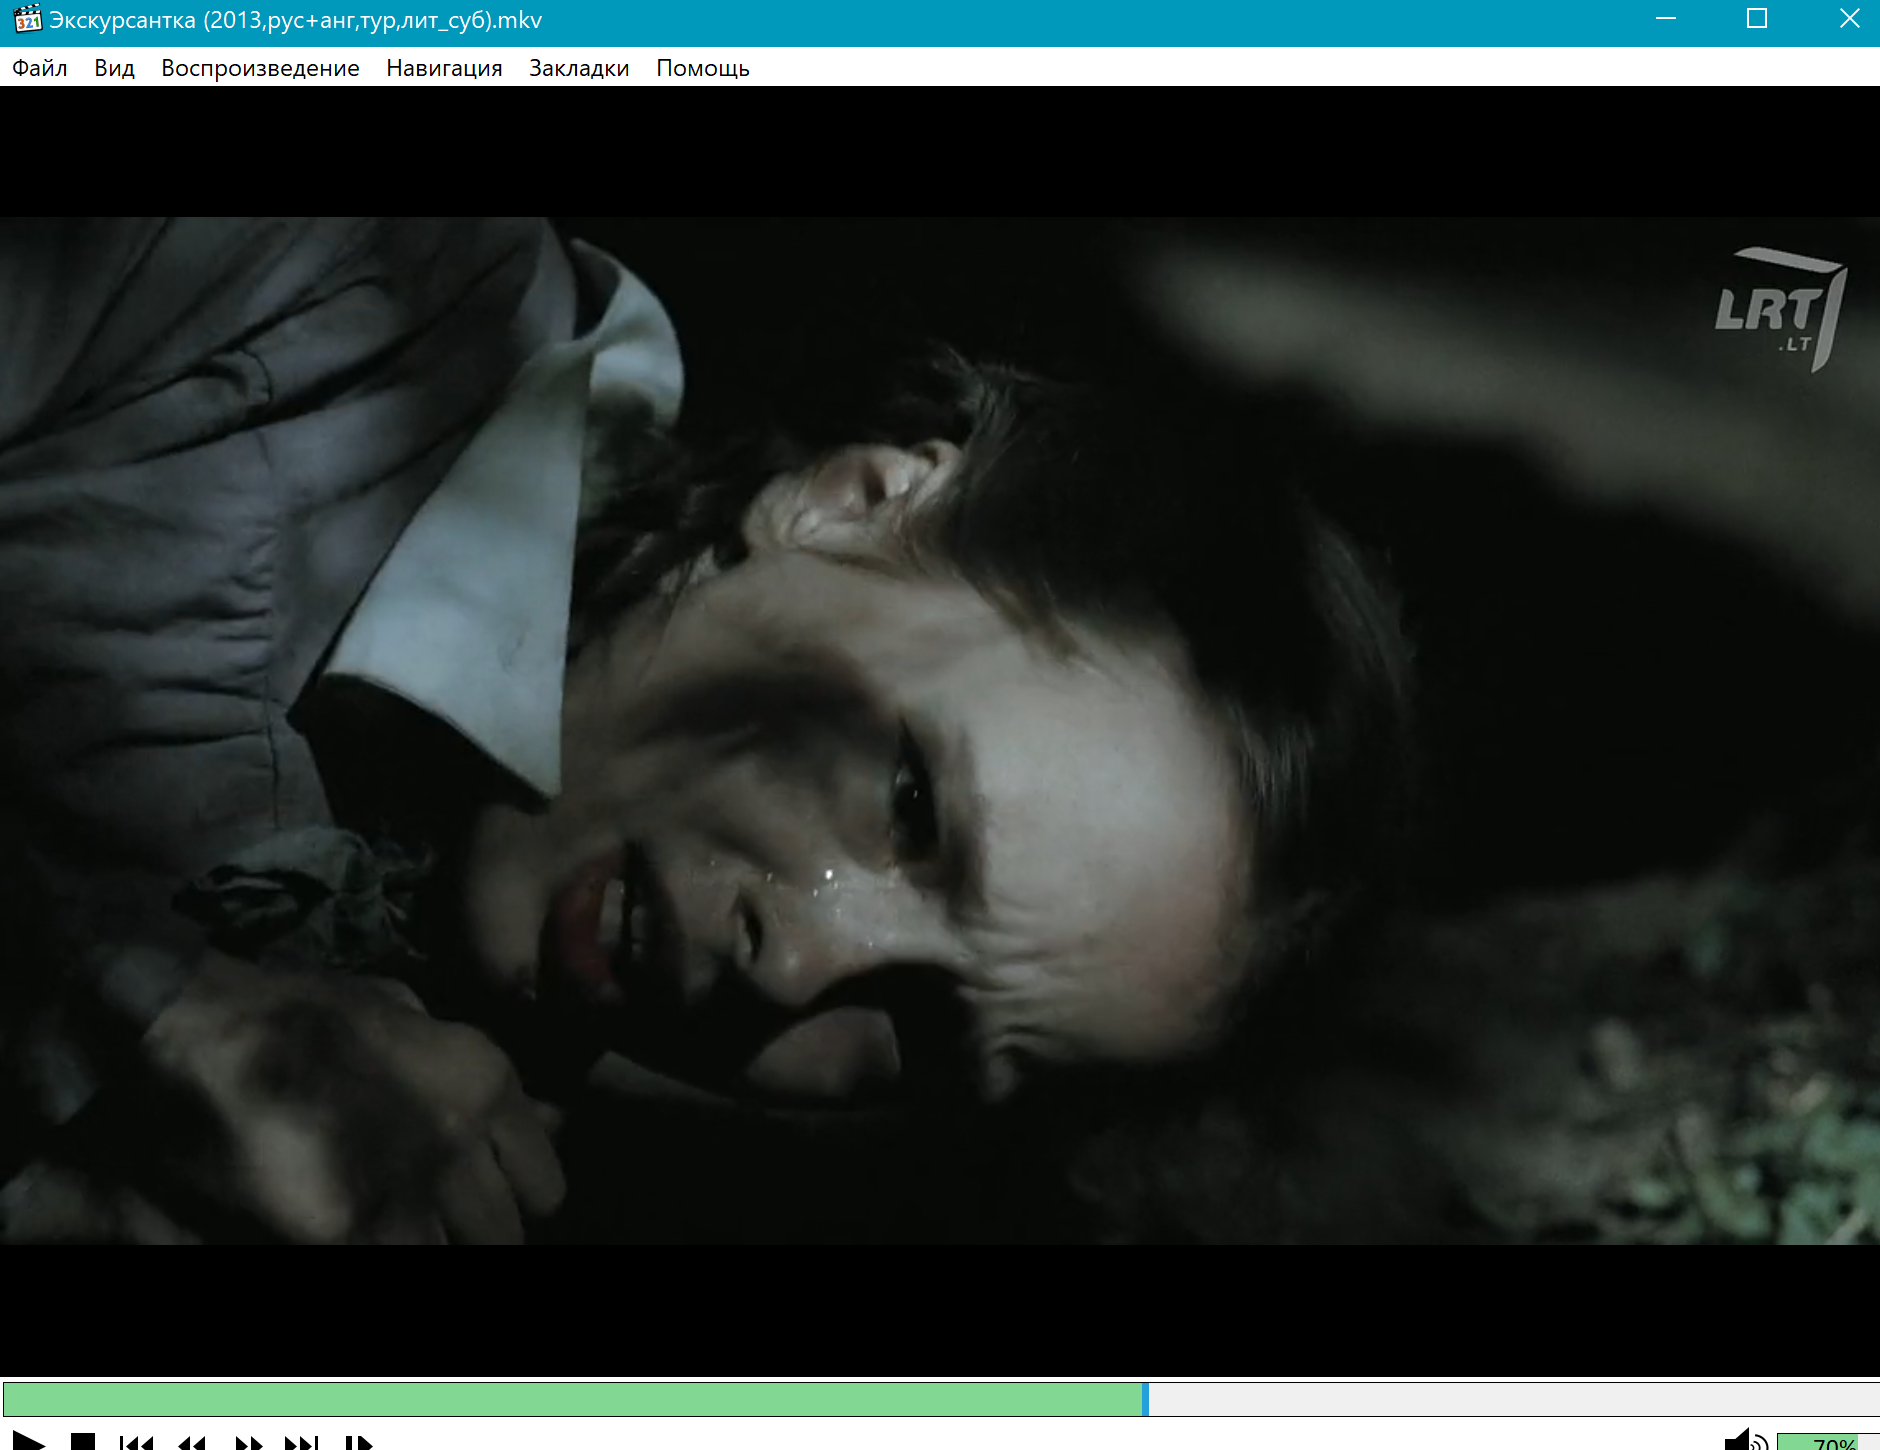1880x1450 pixels.
Task: Open the Закладки menu
Action: coord(579,68)
